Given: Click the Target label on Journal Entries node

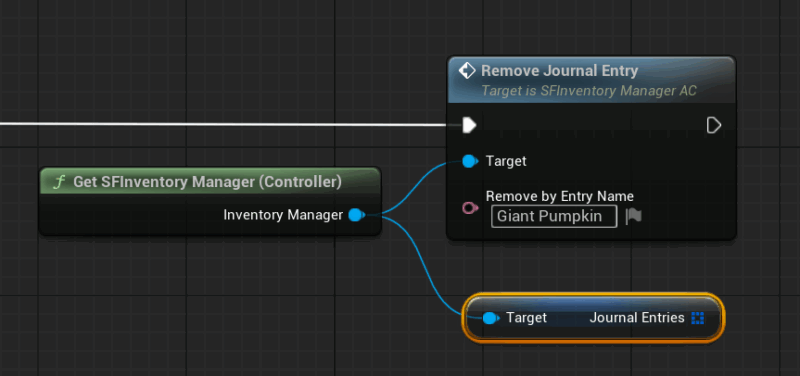Looking at the screenshot, I should 527,318.
